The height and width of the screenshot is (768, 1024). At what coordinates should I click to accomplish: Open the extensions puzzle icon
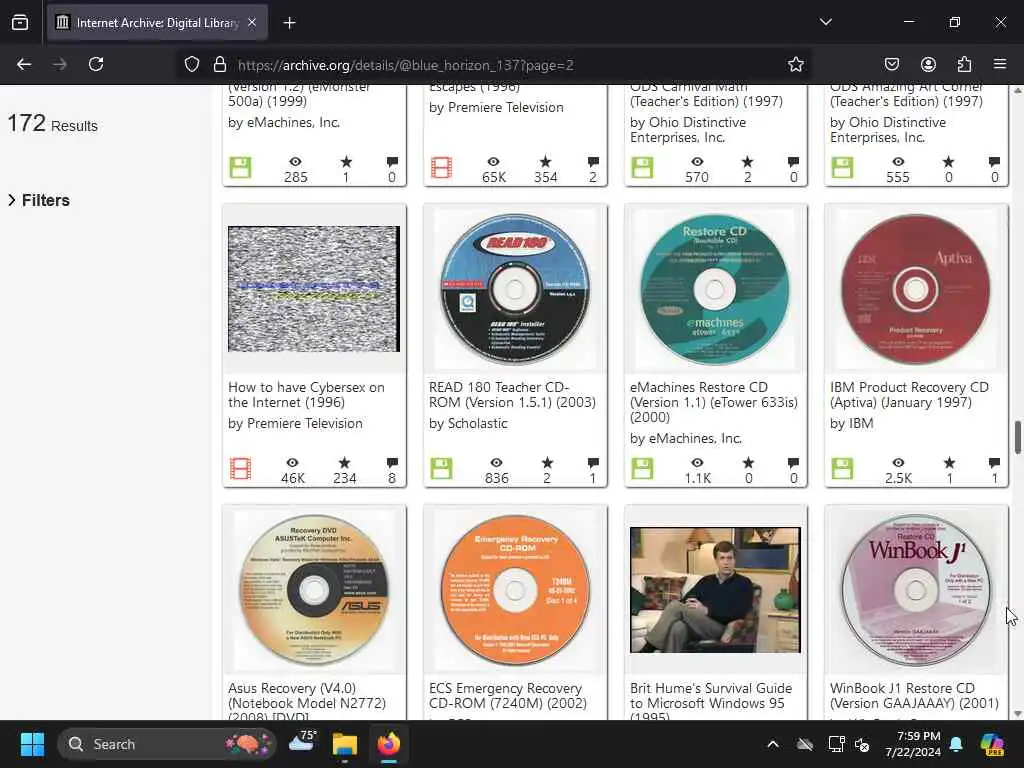[964, 64]
